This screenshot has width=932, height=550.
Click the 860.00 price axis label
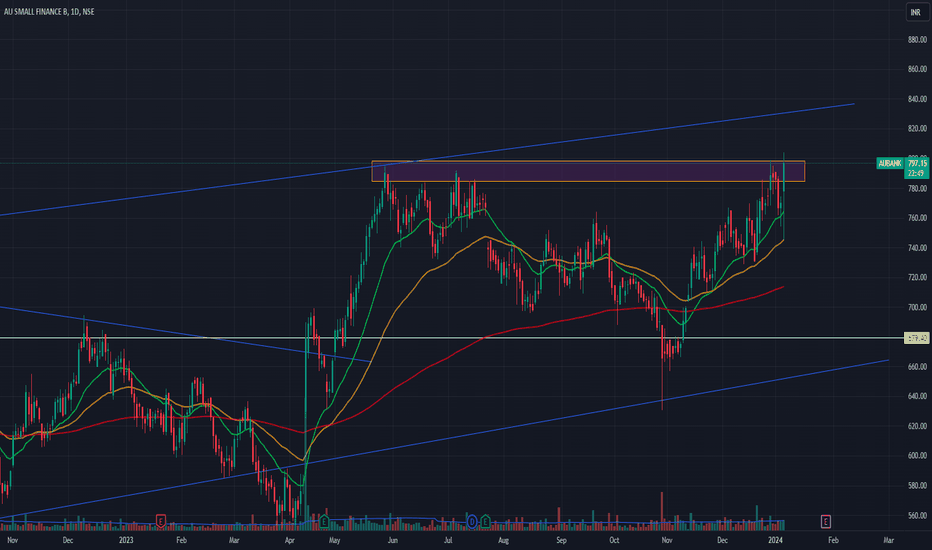click(917, 70)
